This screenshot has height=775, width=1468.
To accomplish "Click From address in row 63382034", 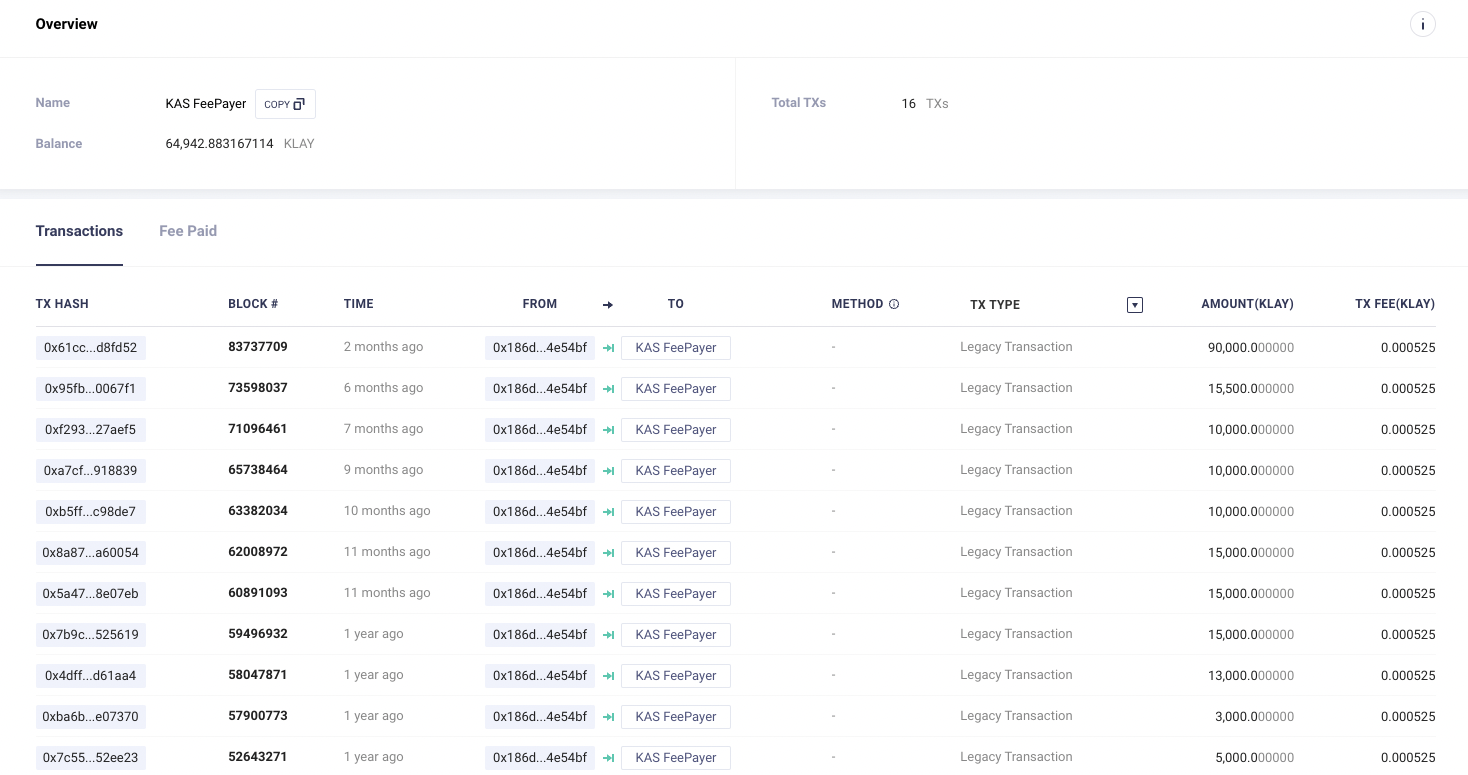I will (x=540, y=512).
